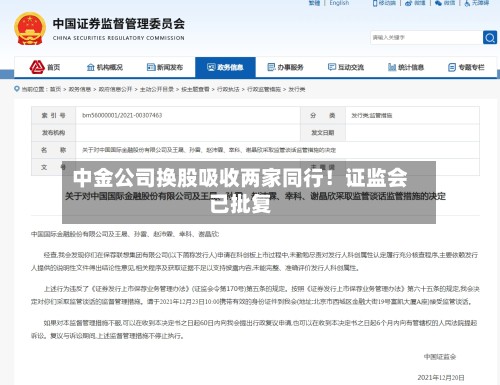Click the 分类 table label
The image size is (500, 385).
point(323,115)
